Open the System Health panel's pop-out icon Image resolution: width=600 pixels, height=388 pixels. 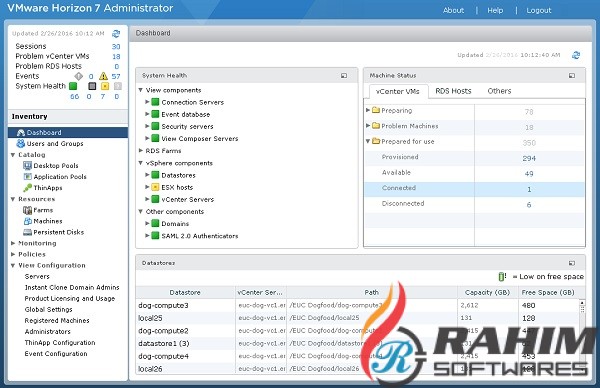(344, 76)
